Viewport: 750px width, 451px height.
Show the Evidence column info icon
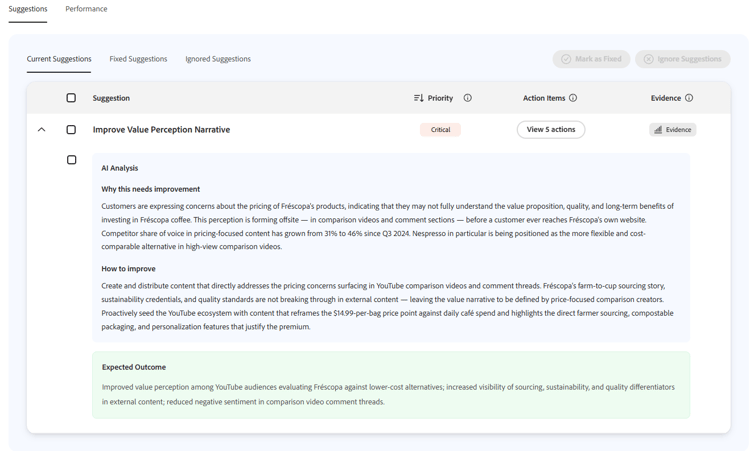689,98
